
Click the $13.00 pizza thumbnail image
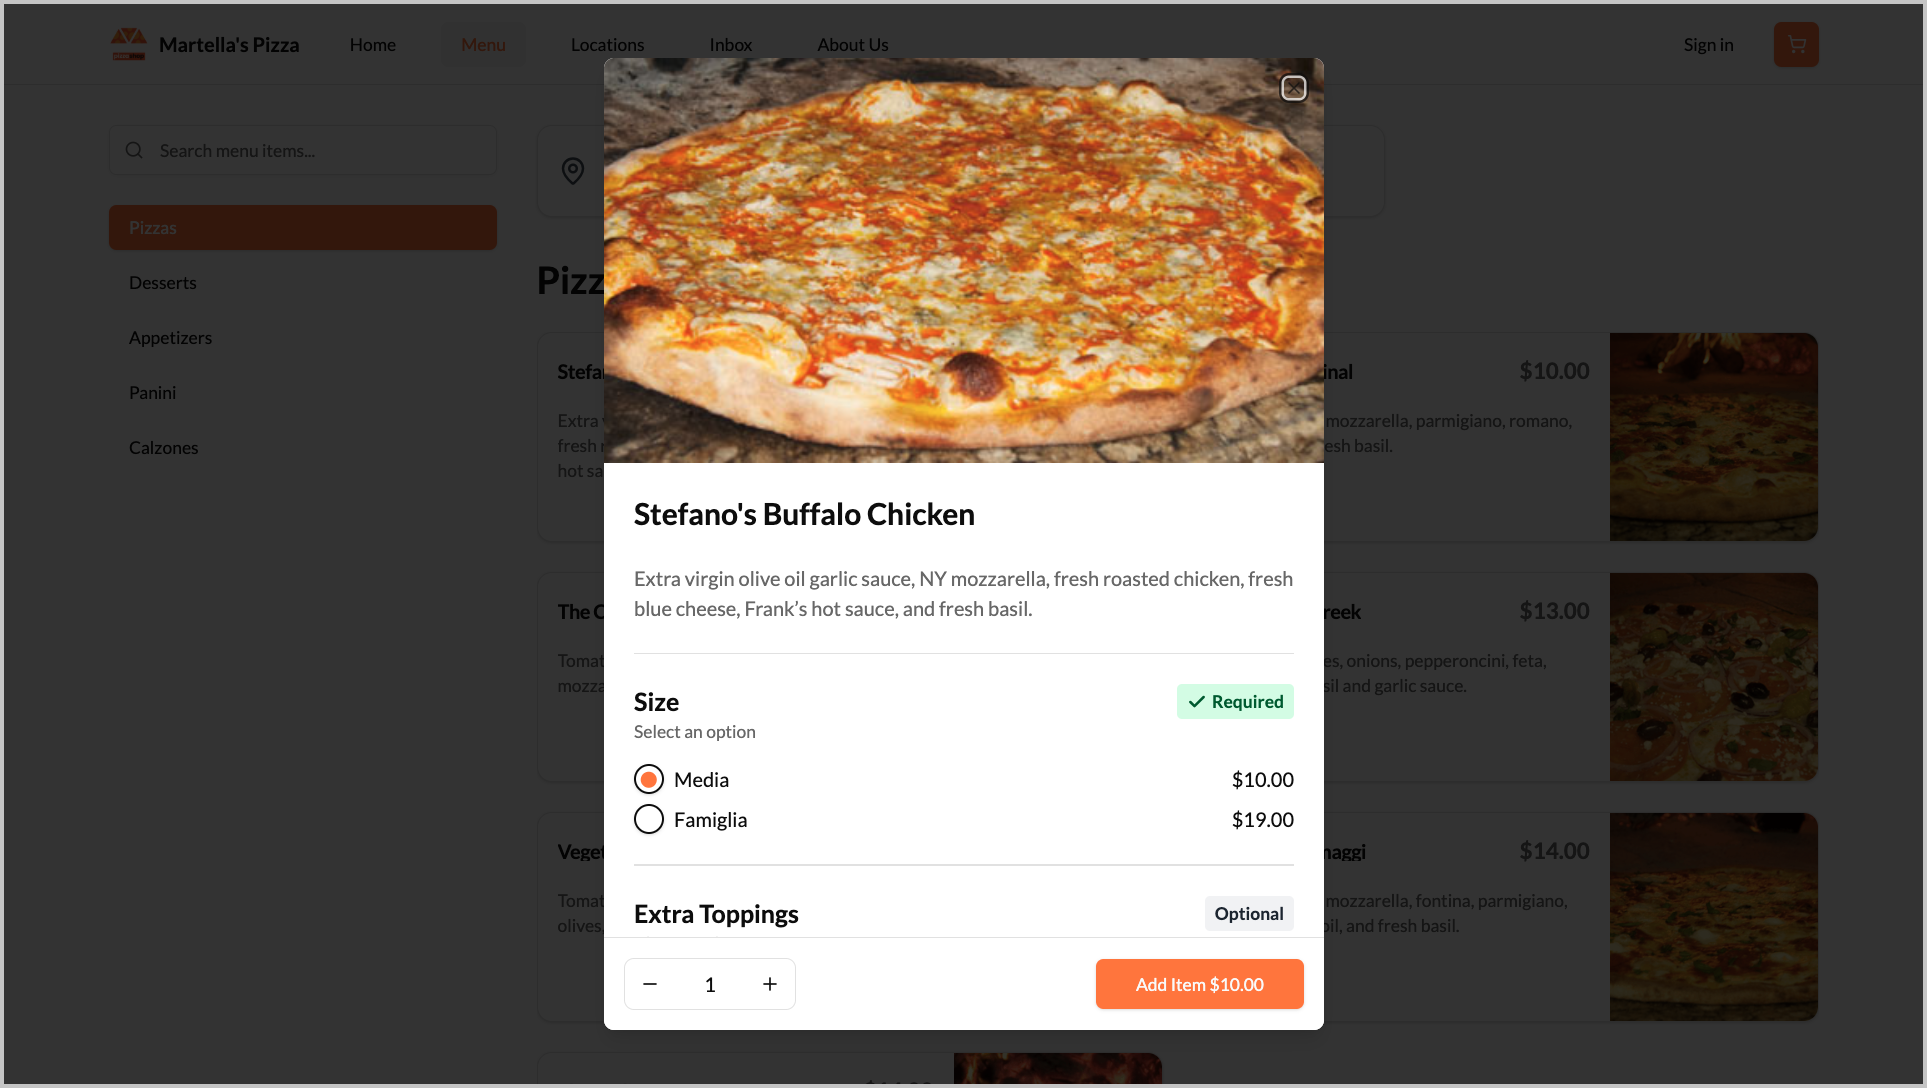[x=1713, y=677]
